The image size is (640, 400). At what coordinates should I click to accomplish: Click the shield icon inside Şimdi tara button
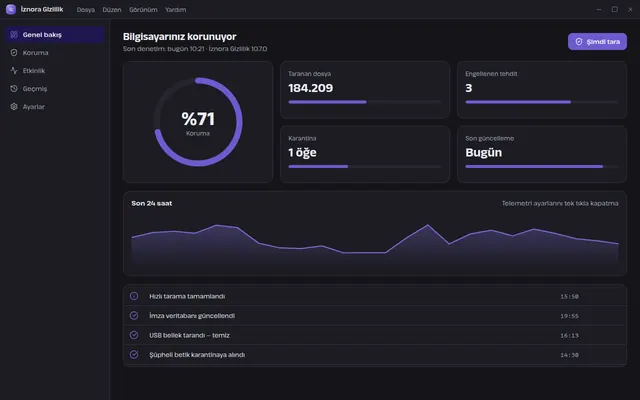tap(579, 42)
